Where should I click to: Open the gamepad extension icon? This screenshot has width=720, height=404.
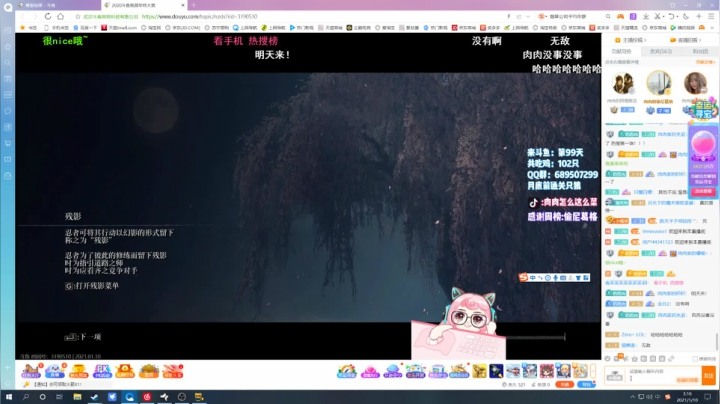pyautogui.click(x=620, y=17)
